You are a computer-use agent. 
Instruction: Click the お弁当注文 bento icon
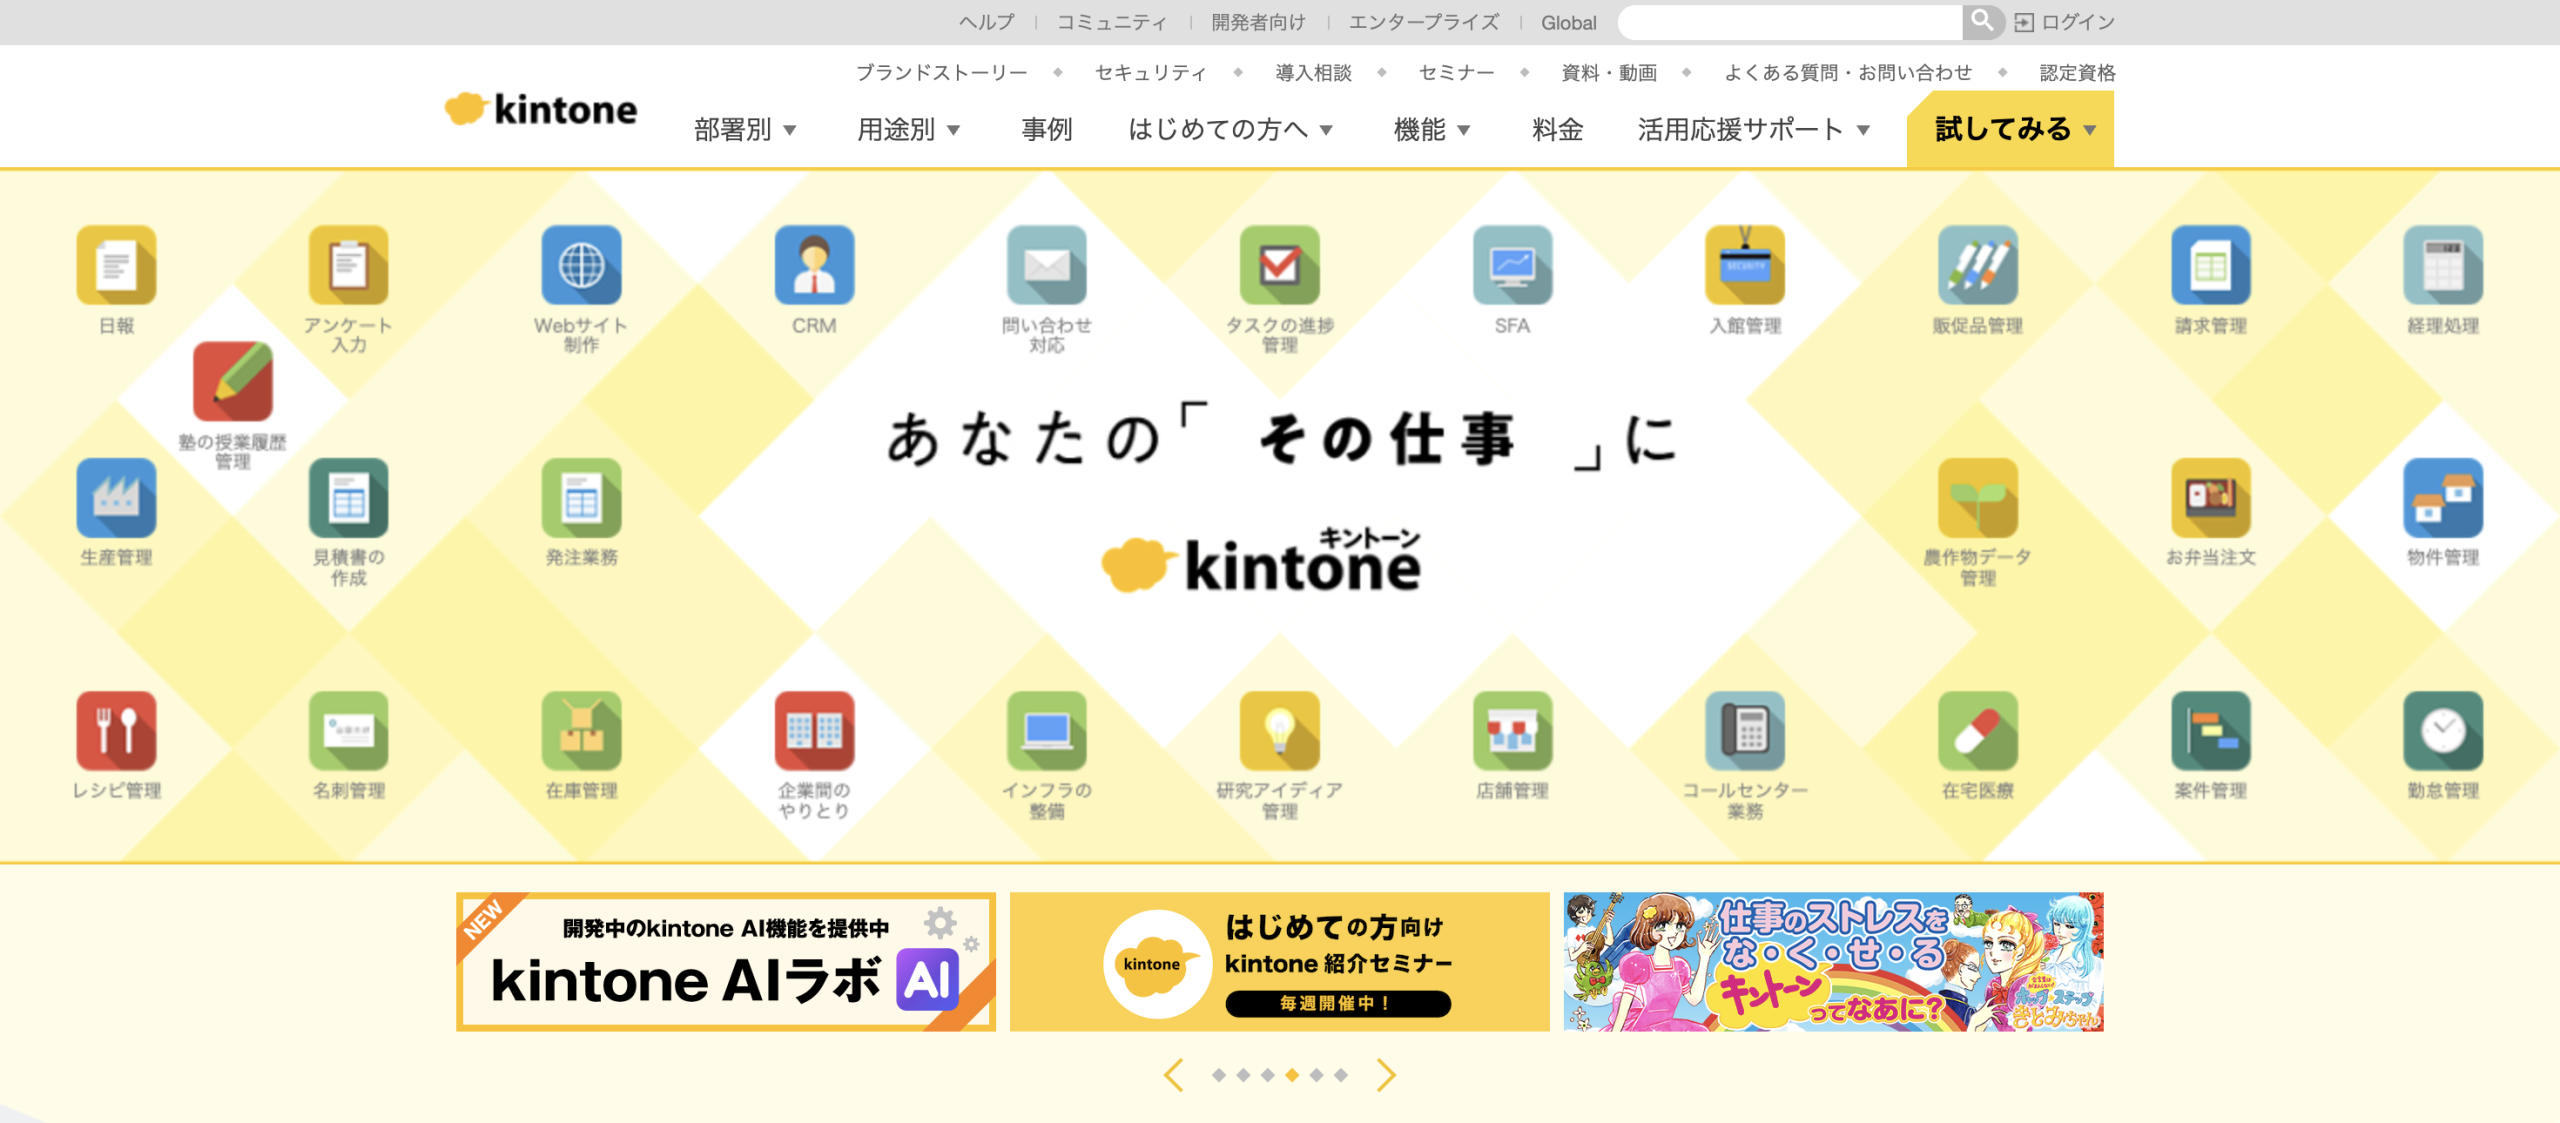2210,498
